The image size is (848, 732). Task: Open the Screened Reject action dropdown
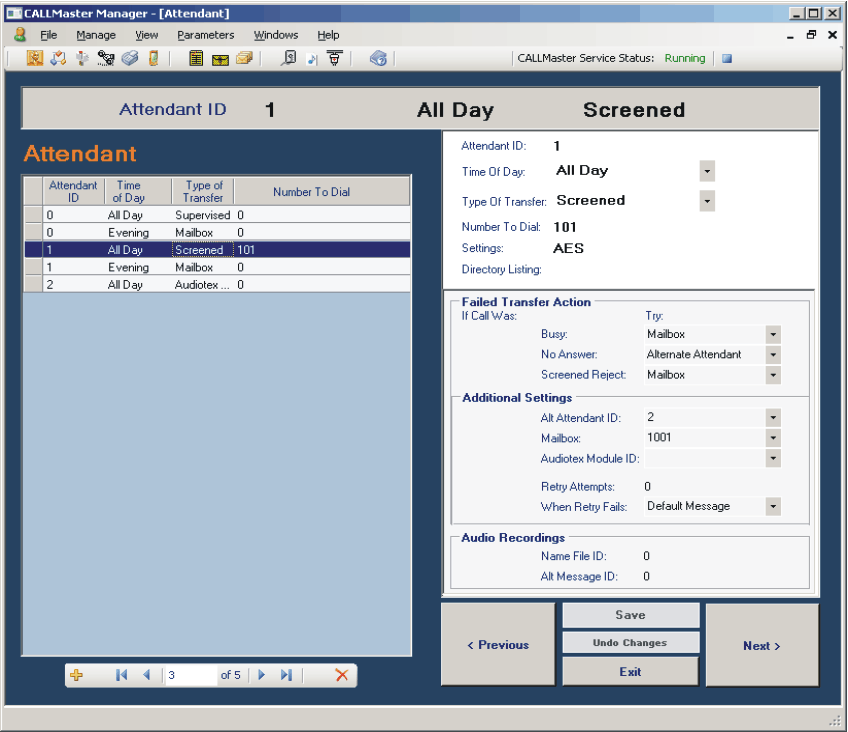(x=773, y=375)
